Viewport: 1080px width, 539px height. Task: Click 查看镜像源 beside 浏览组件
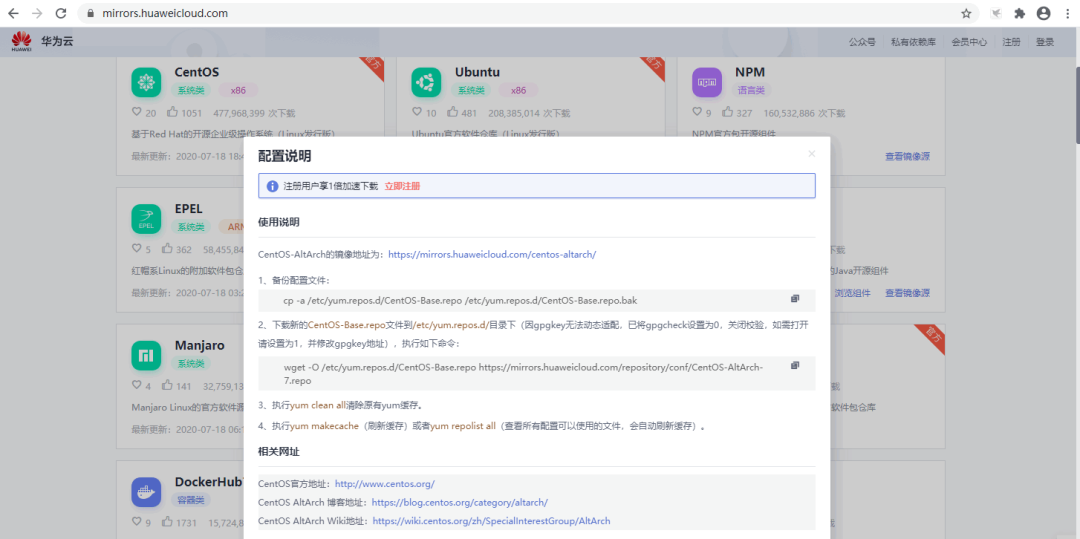point(907,293)
